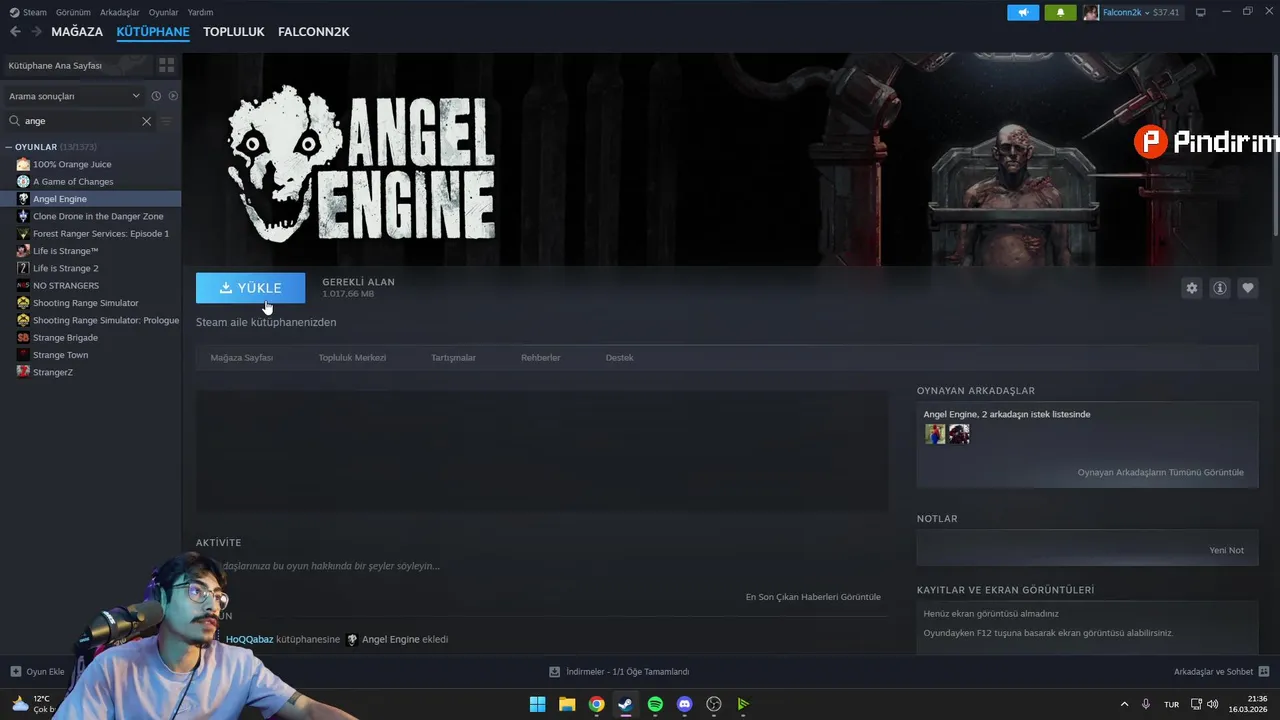Open advanced search filters icon
The width and height of the screenshot is (1280, 720).
click(x=167, y=121)
